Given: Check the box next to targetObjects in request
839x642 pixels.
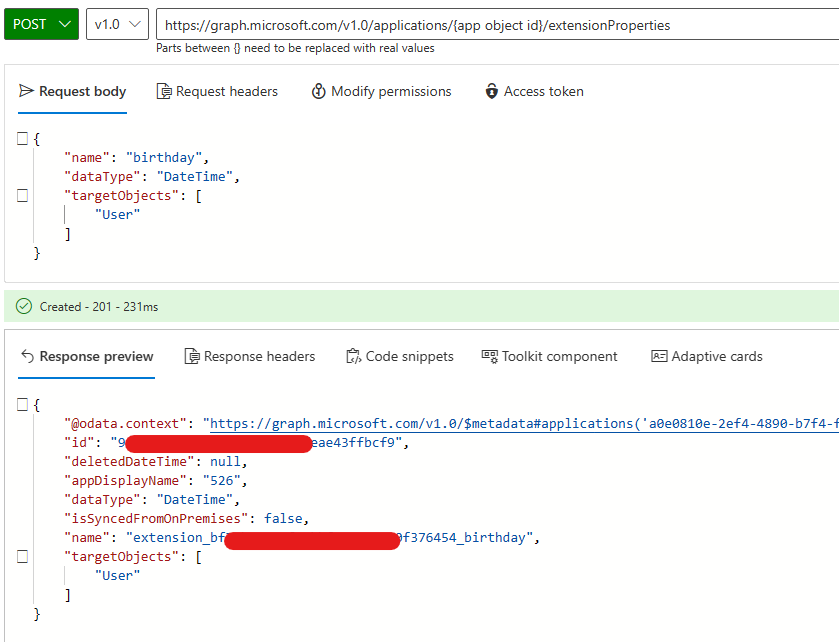Looking at the screenshot, I should (x=23, y=195).
